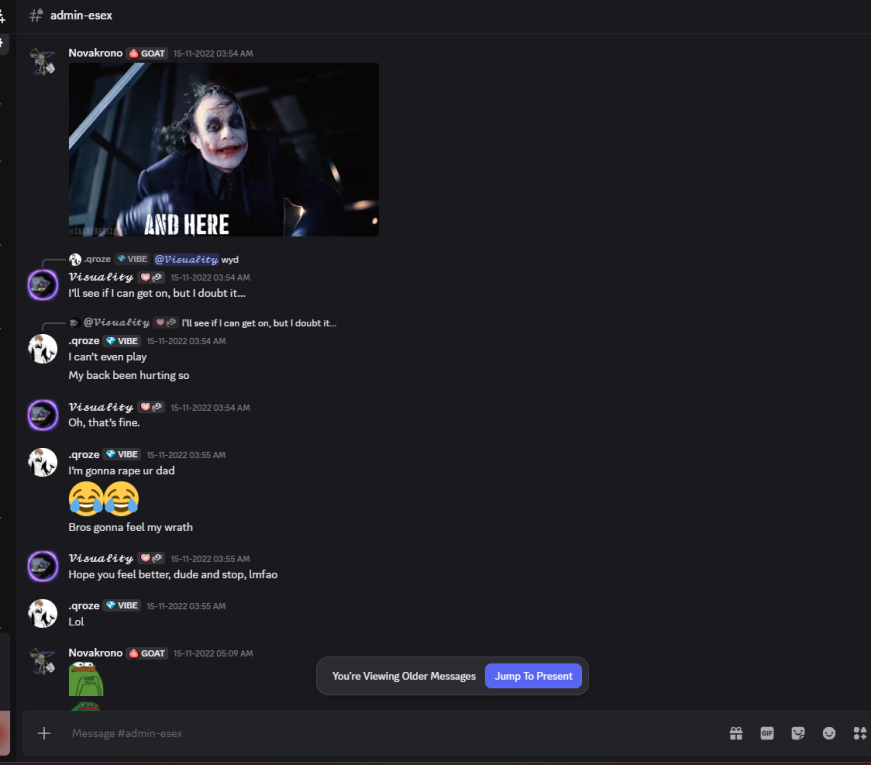Click Visuality's avatar beside 'Oh, that's fine.'

point(43,415)
